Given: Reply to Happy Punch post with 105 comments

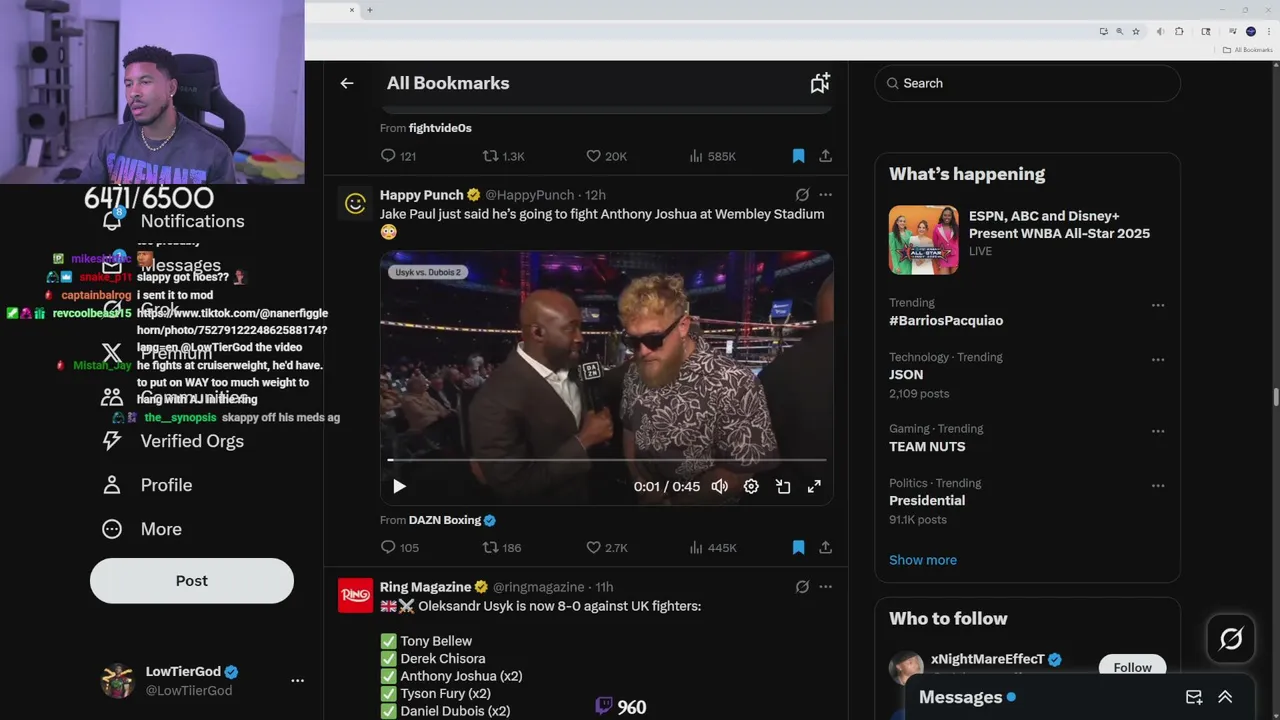Looking at the screenshot, I should (399, 547).
